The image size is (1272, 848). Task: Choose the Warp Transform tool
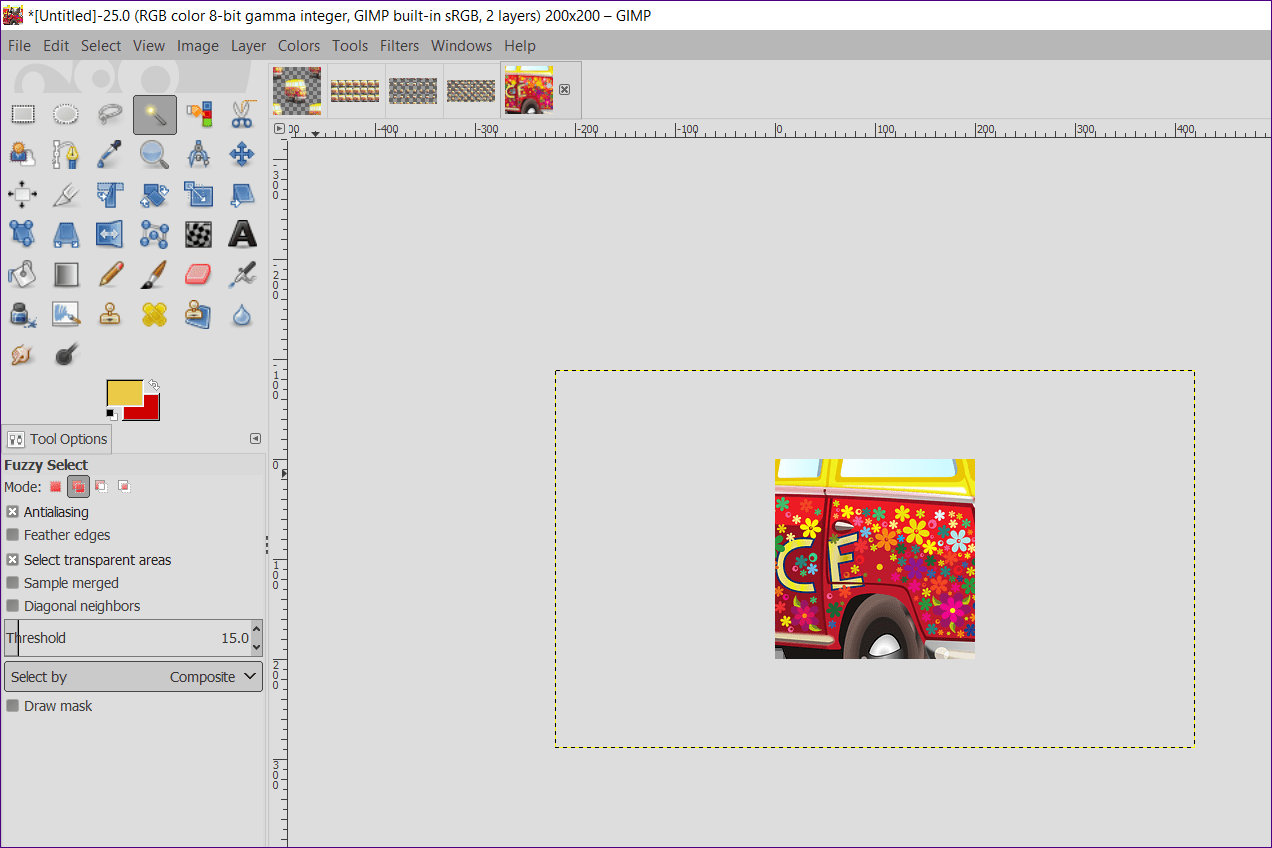click(198, 234)
